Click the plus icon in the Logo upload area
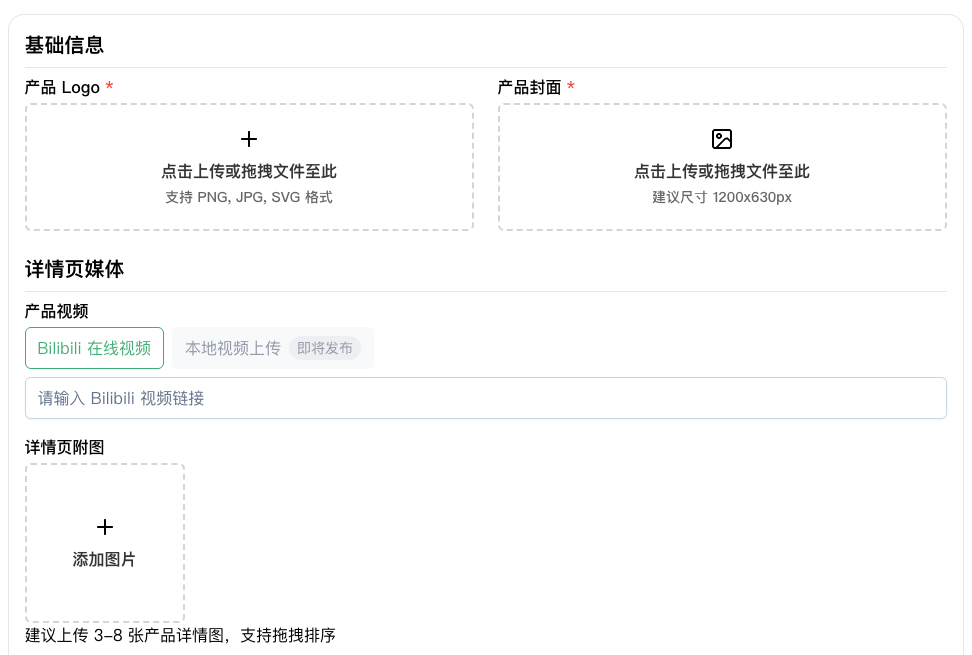Image resolution: width=972 pixels, height=655 pixels. click(249, 139)
